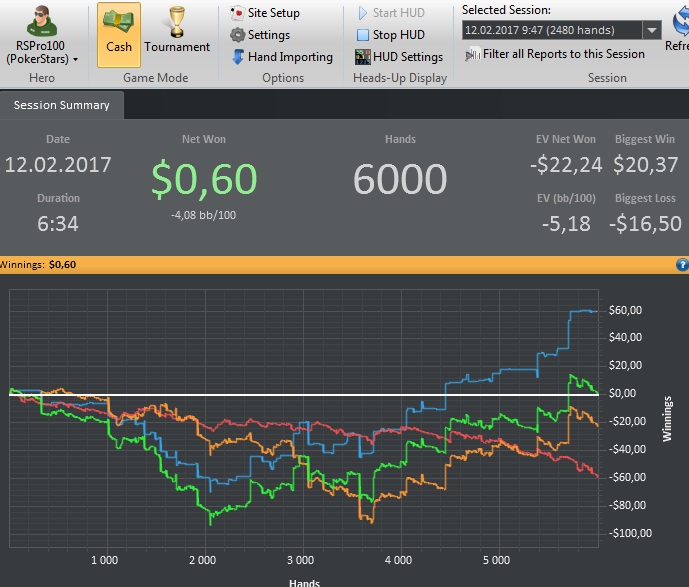Screen dimensions: 689x587
Task: Click the help question mark icon
Action: (x=682, y=265)
